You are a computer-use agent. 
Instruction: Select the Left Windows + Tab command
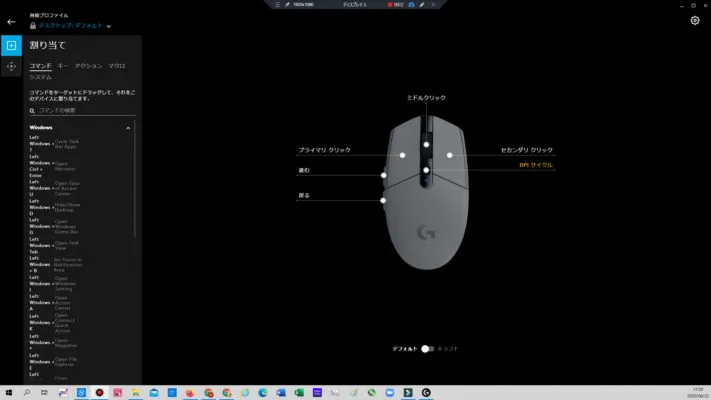(x=54, y=245)
